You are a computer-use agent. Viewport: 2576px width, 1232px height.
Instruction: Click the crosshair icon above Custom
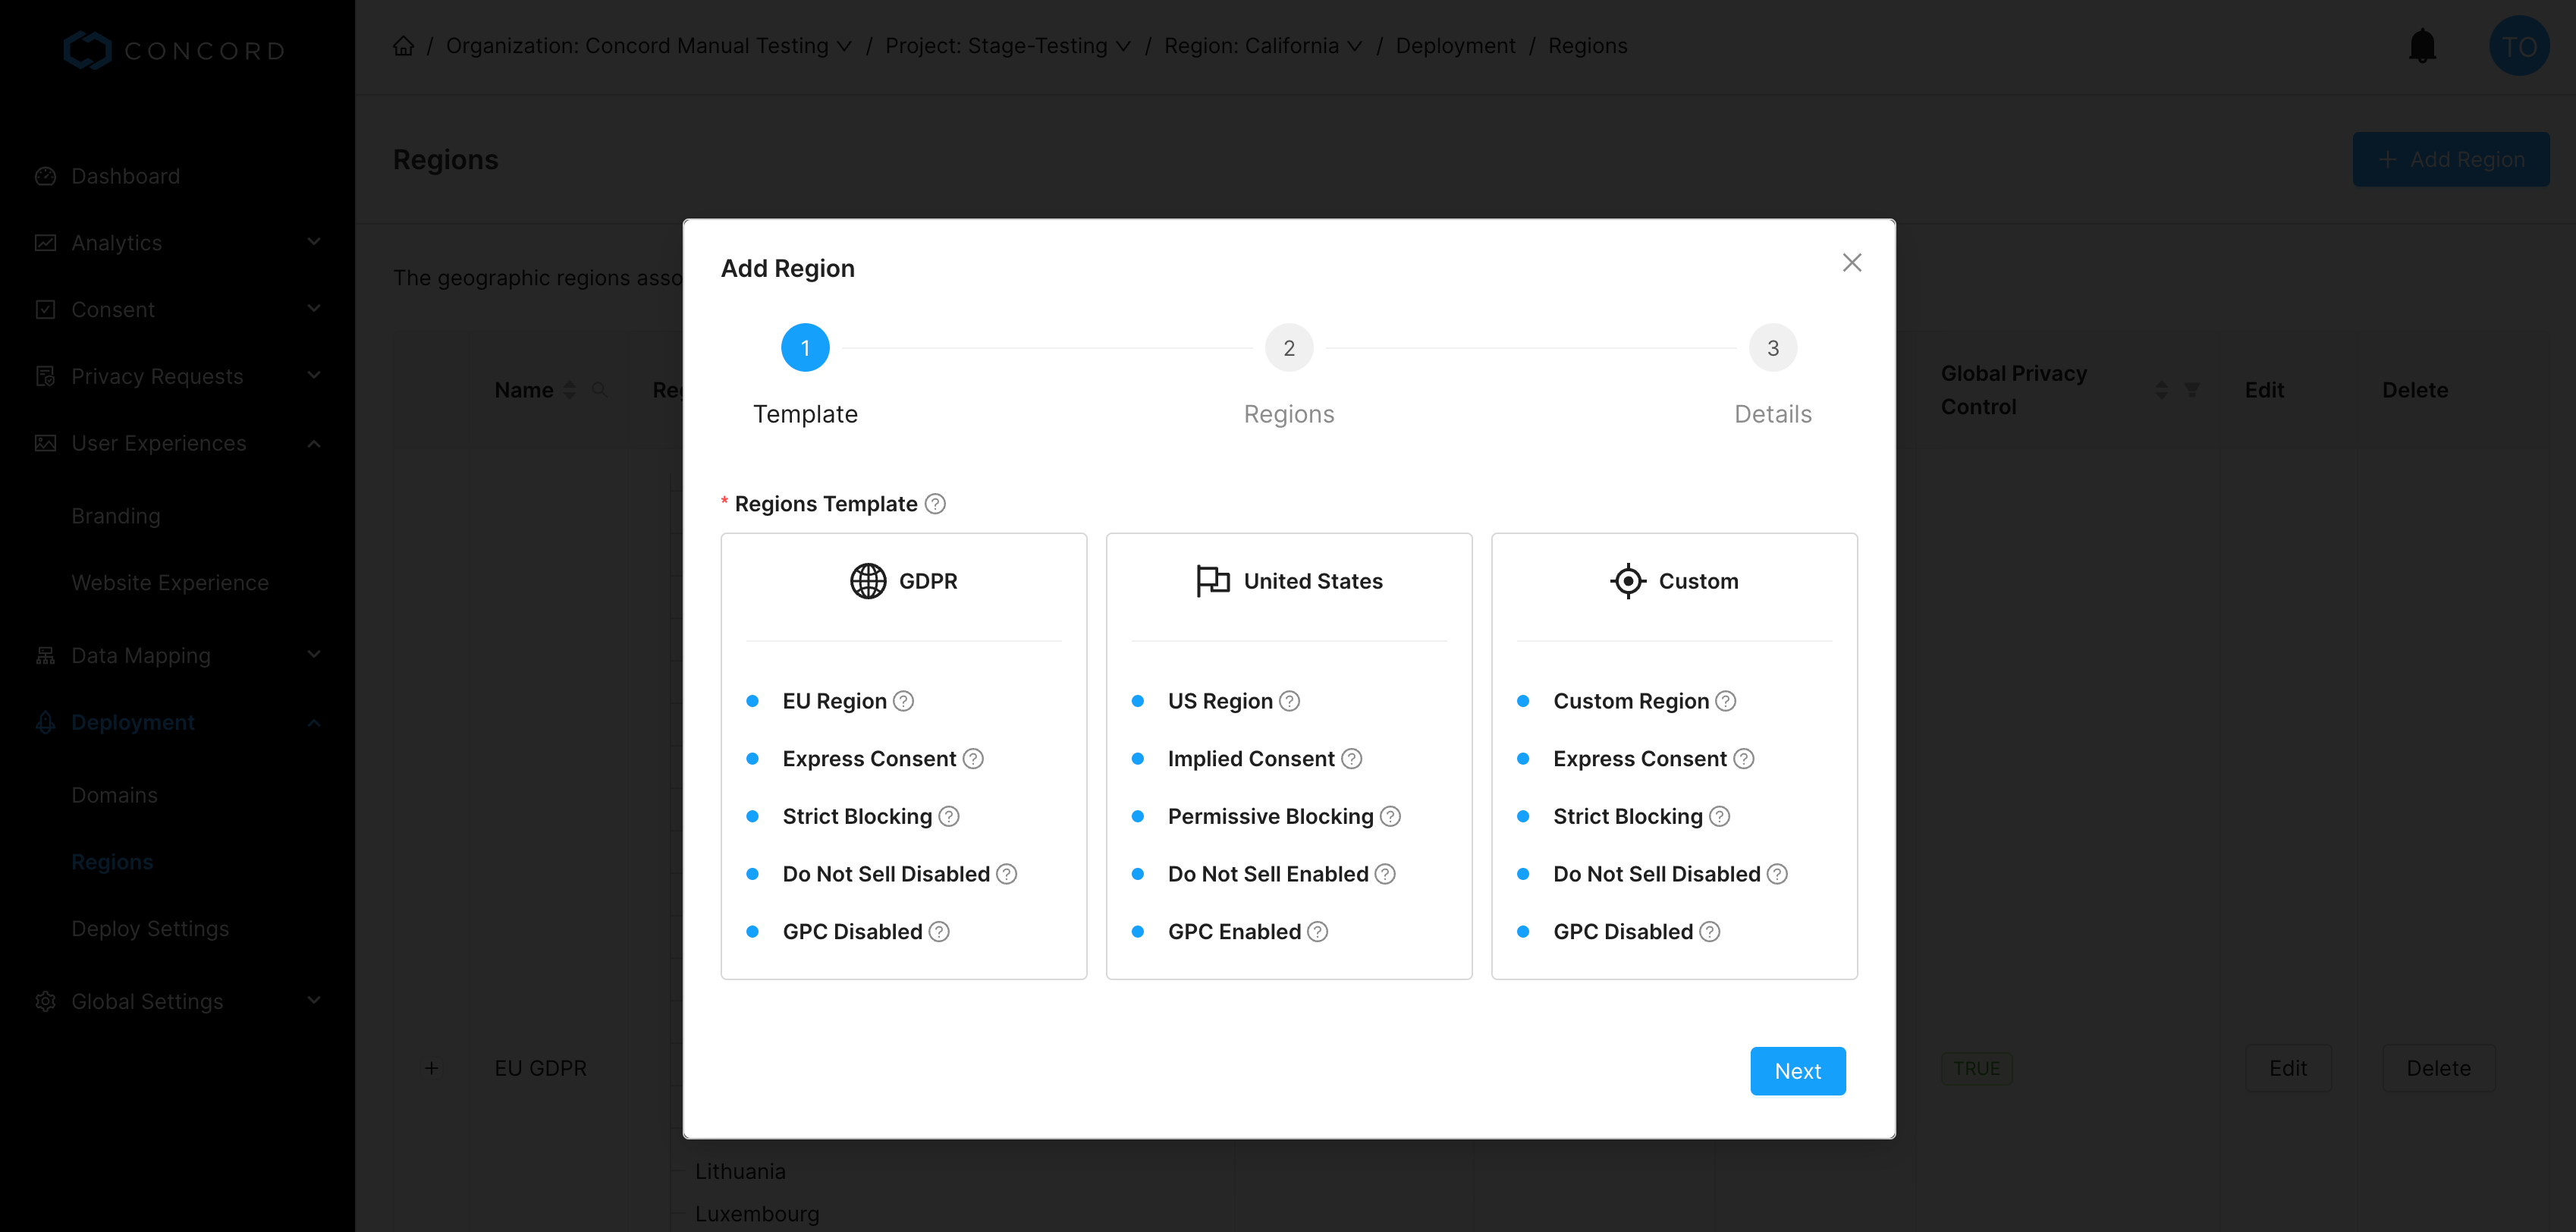(x=1626, y=580)
